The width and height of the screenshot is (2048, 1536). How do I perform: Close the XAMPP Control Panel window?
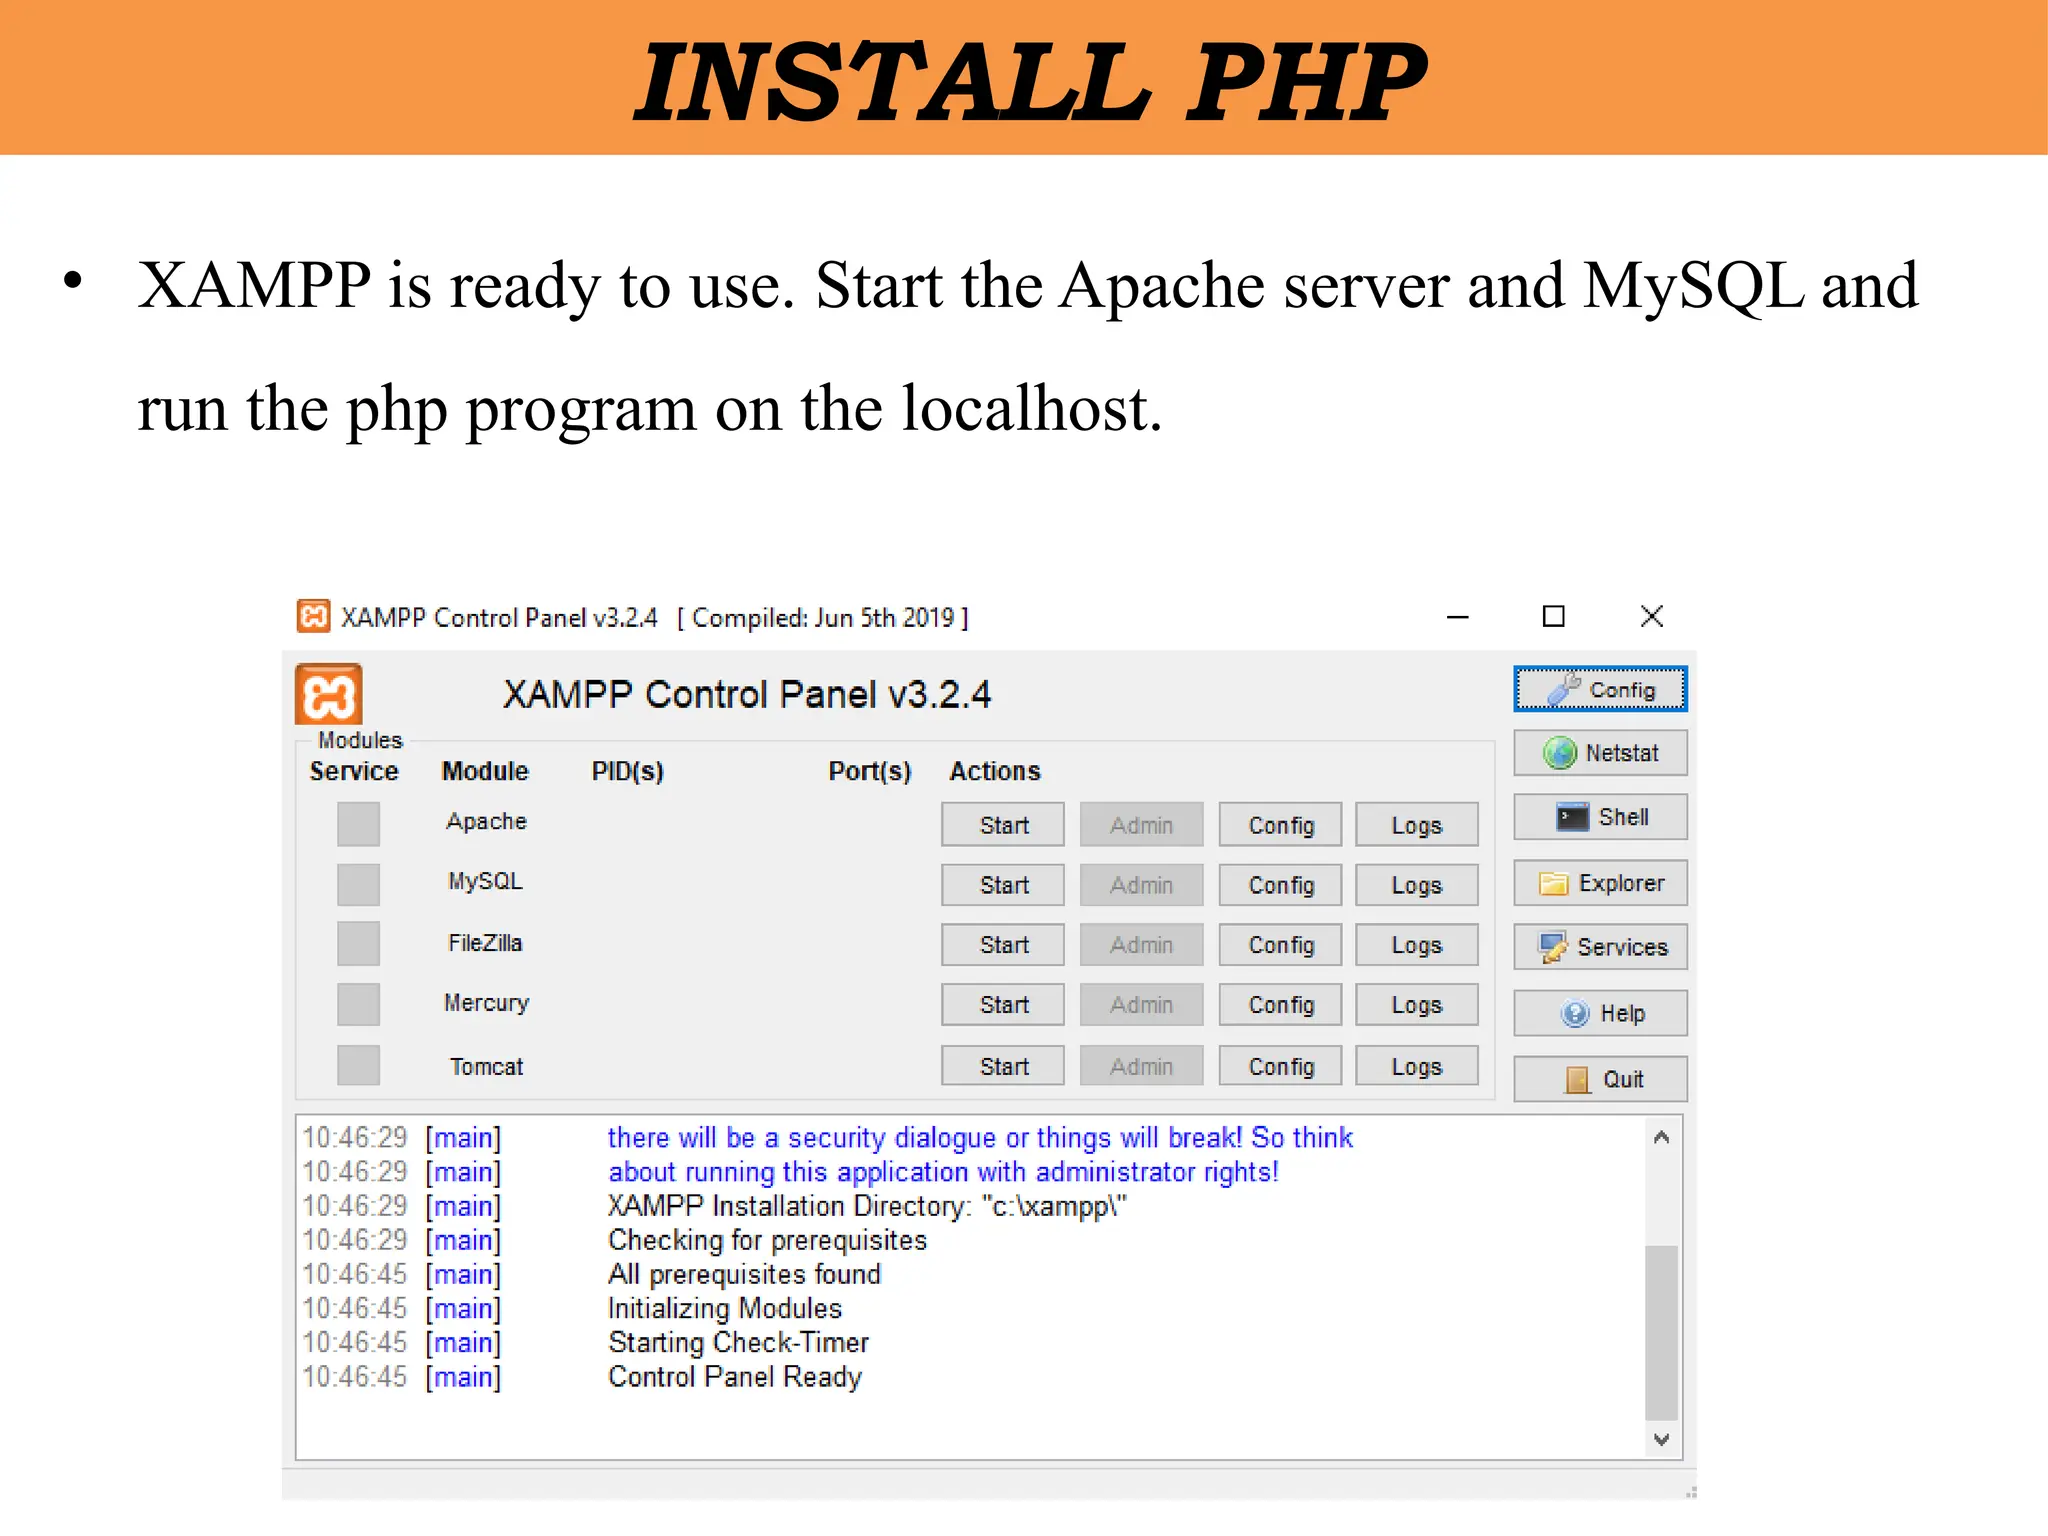pyautogui.click(x=1651, y=617)
